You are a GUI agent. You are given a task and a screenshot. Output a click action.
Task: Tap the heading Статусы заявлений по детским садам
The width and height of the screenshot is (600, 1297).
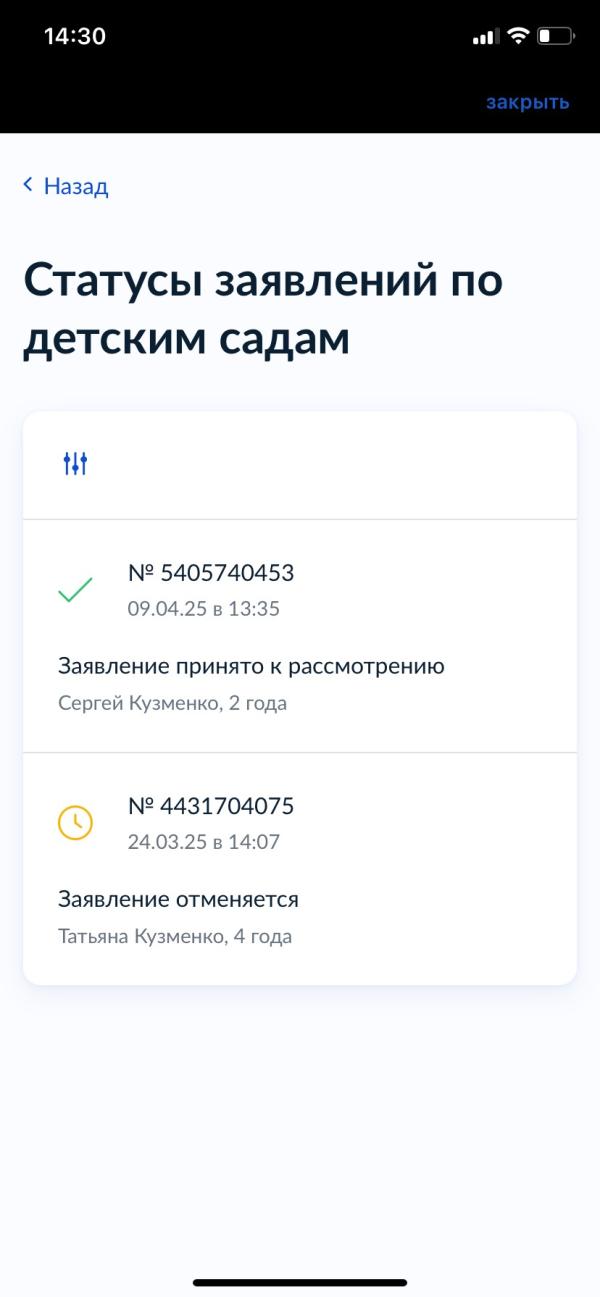tap(263, 309)
